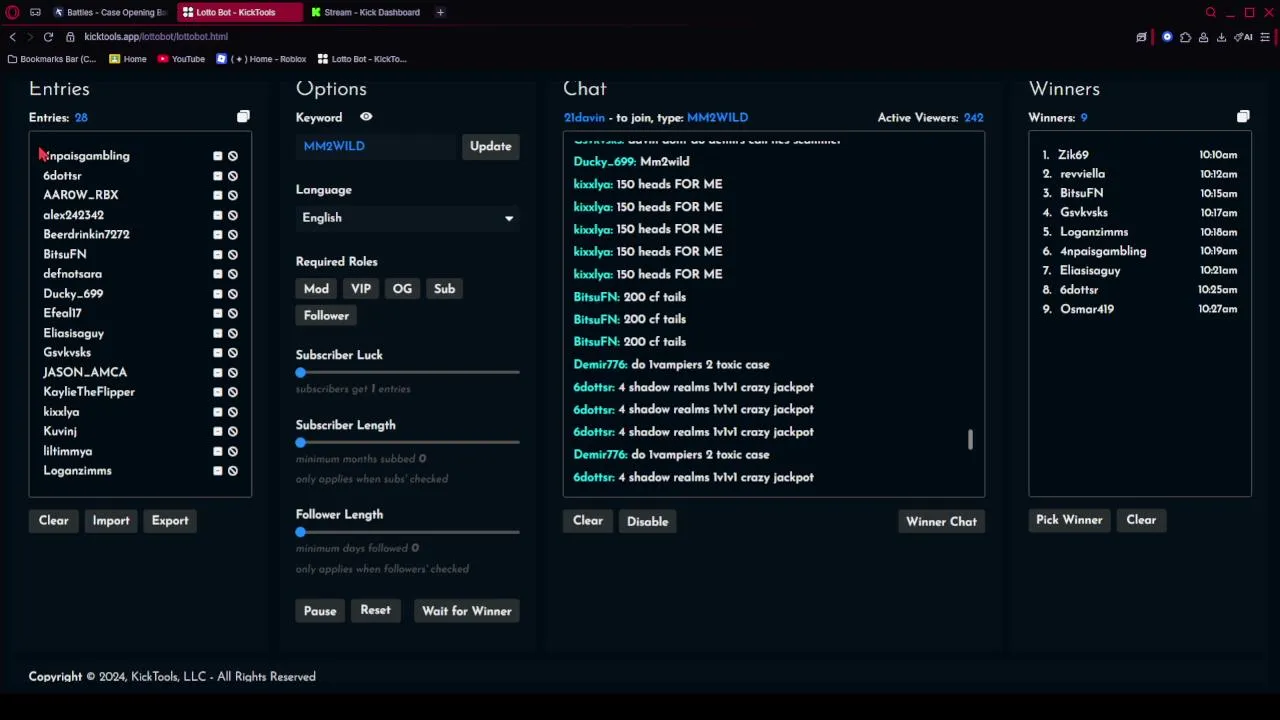Open the Opera menu logo
This screenshot has height=720, width=1280.
pyautogui.click(x=12, y=12)
